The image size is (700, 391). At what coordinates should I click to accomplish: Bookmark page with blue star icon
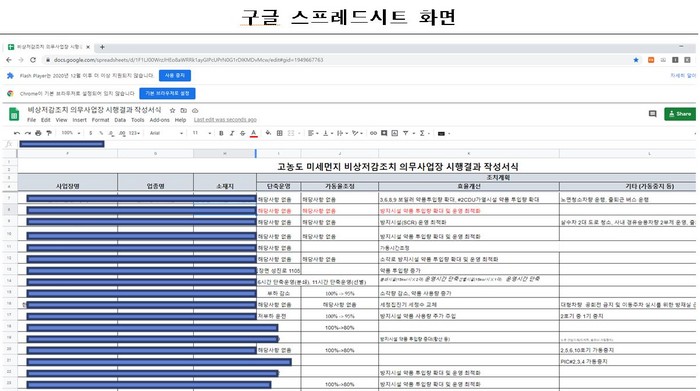[636, 60]
